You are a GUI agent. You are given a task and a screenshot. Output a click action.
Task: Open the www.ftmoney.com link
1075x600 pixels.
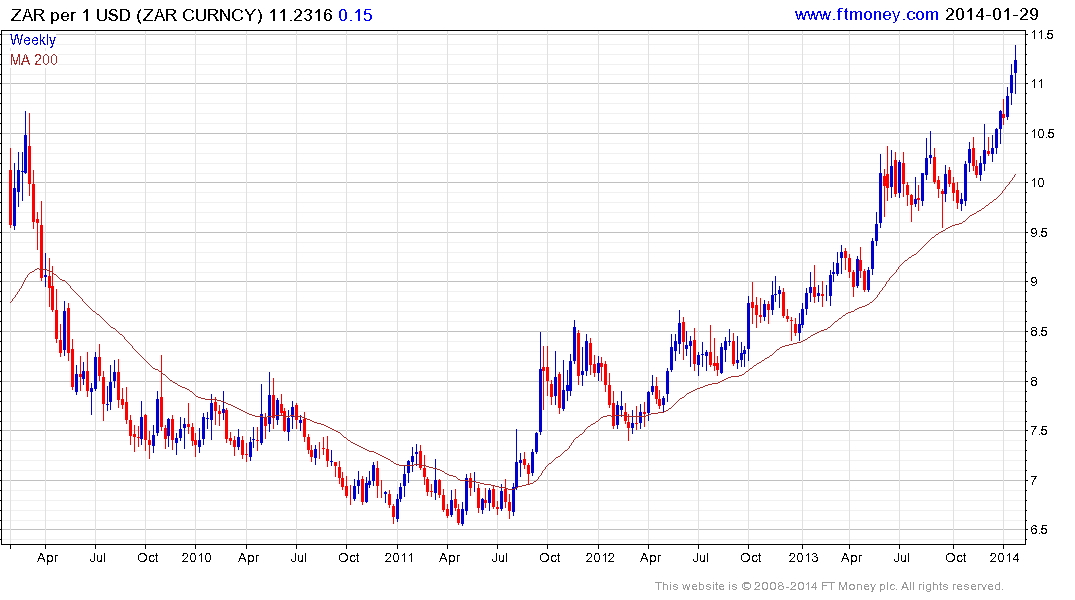(x=866, y=14)
